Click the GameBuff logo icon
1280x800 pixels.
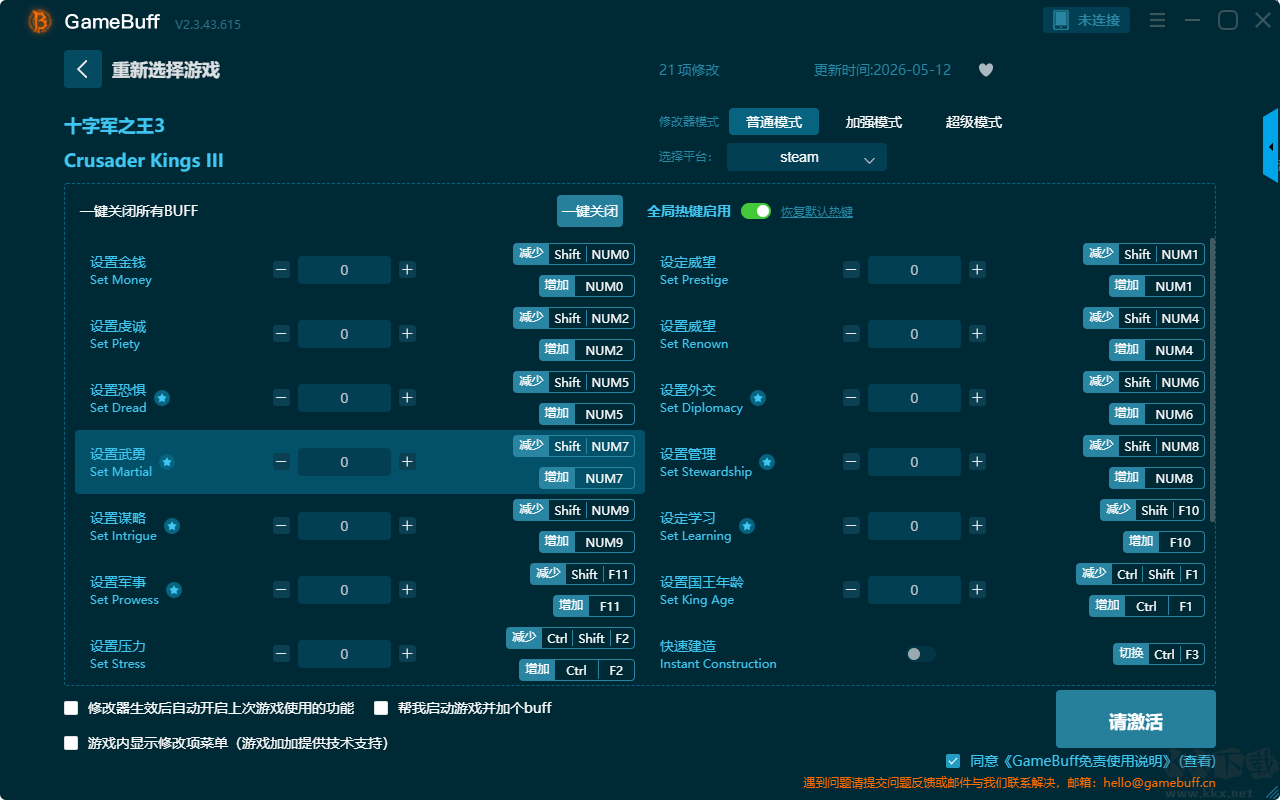click(x=40, y=21)
